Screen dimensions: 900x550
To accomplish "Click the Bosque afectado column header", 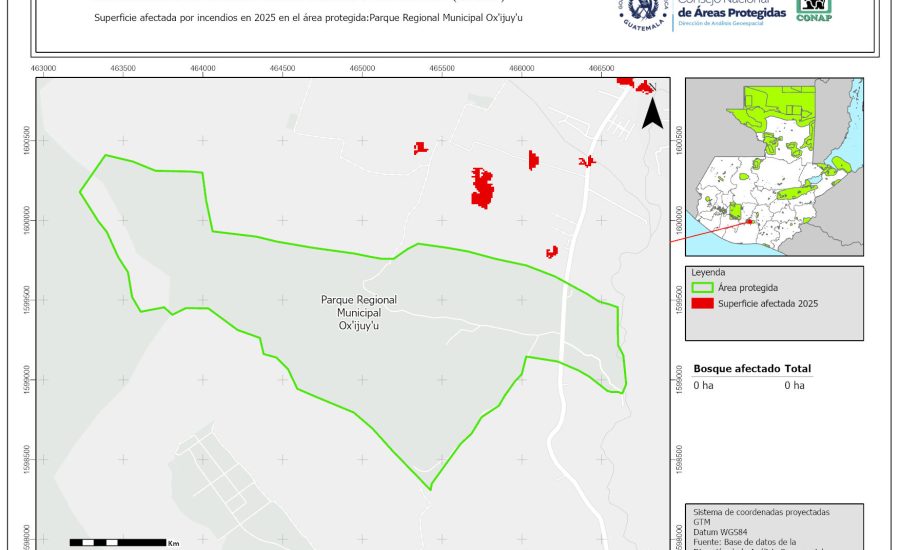I will 736,369.
